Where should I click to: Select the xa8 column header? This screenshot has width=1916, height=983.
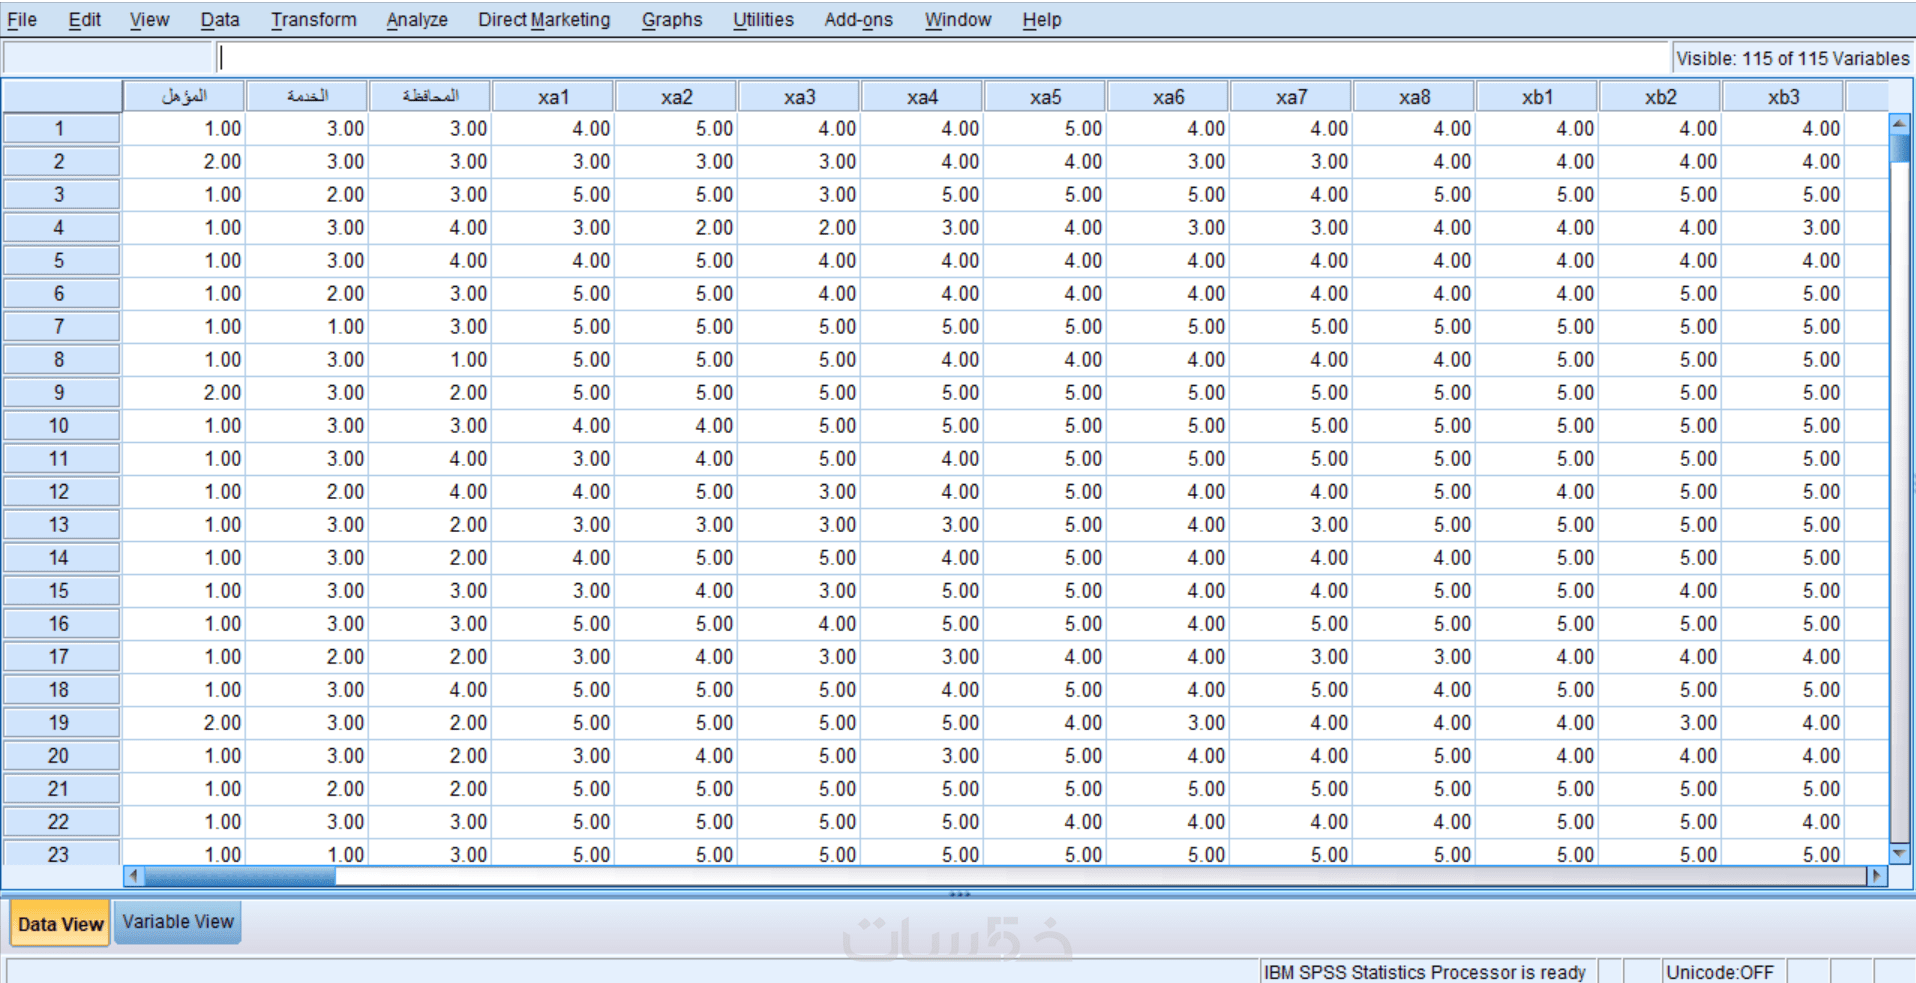(1414, 97)
